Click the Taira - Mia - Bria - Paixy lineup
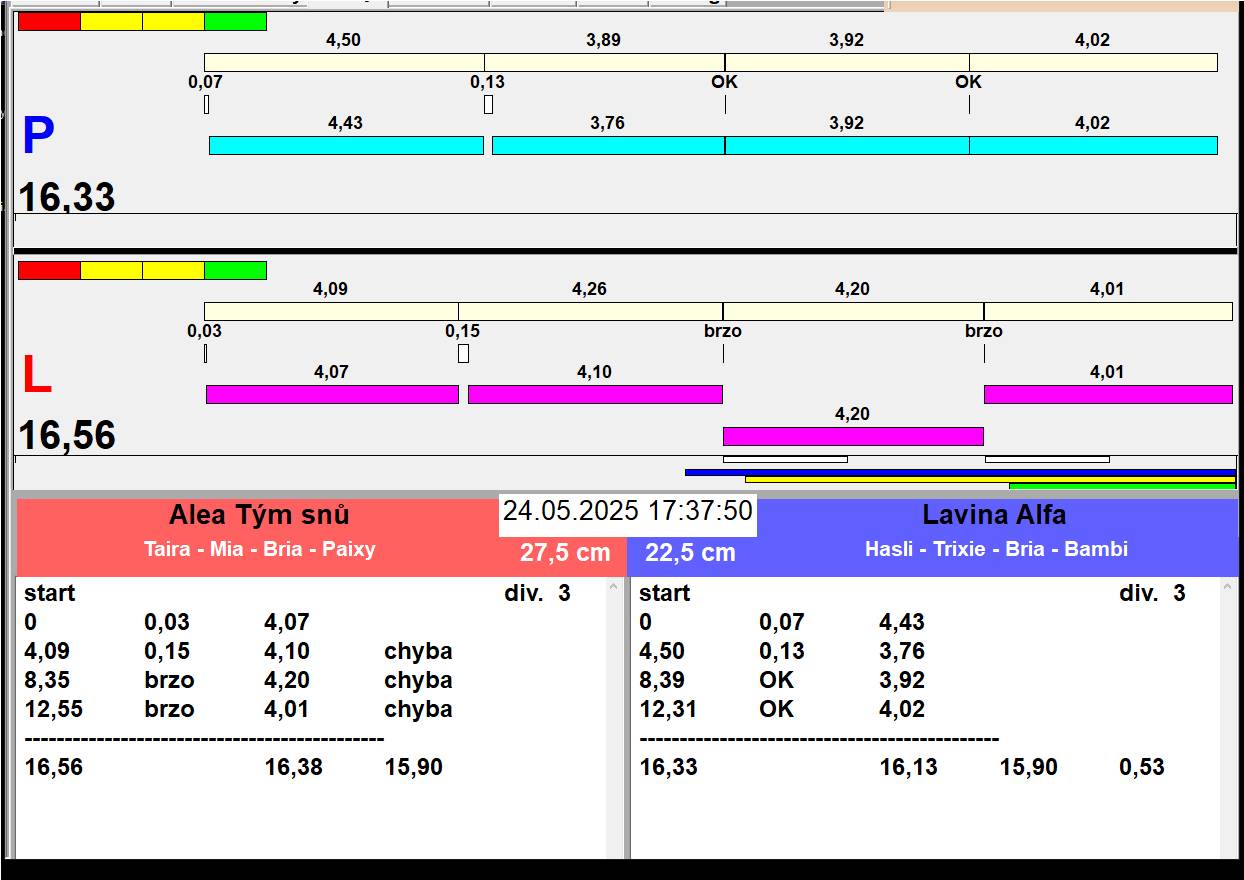1244x880 pixels. (x=260, y=549)
